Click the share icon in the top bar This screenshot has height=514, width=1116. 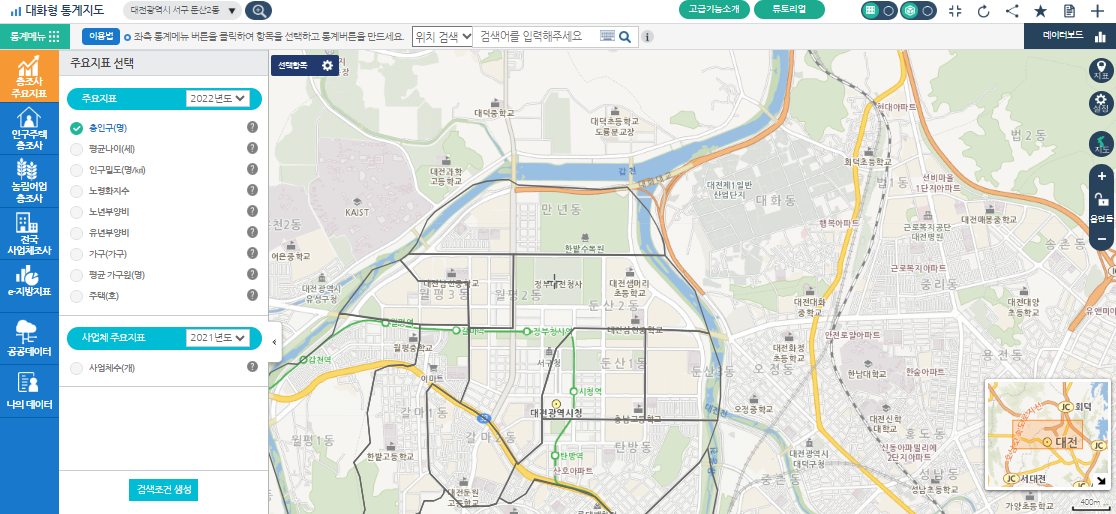point(1012,11)
